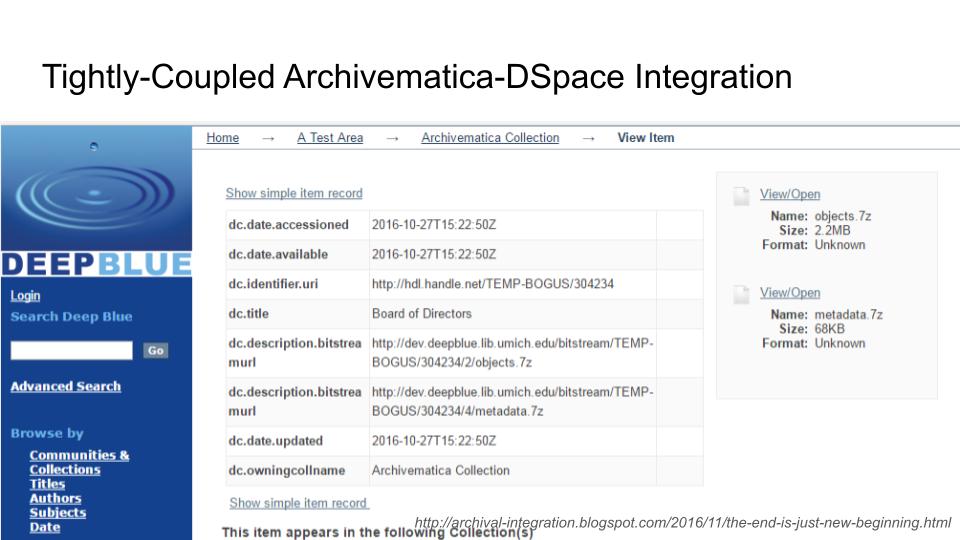Open Archivematica Collection breadcrumb link
Screen dimensions: 960x540
pos(490,138)
